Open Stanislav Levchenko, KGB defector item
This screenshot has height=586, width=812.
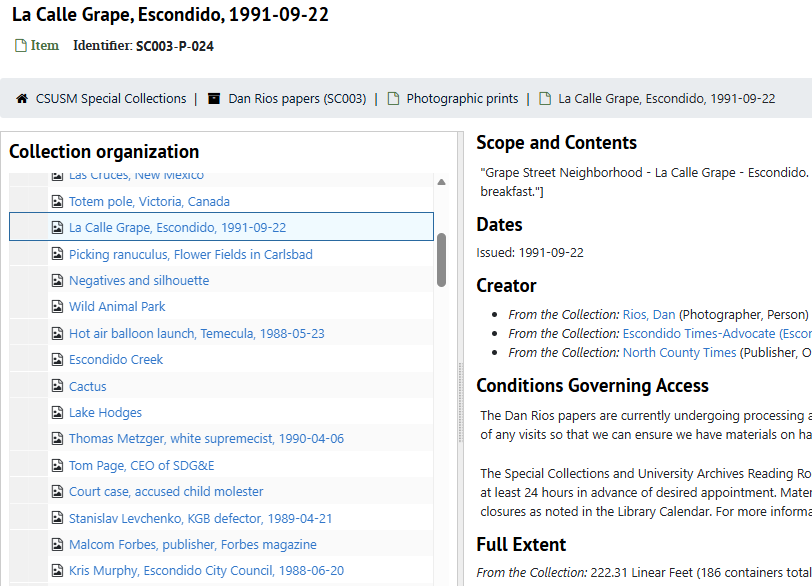click(x=200, y=518)
